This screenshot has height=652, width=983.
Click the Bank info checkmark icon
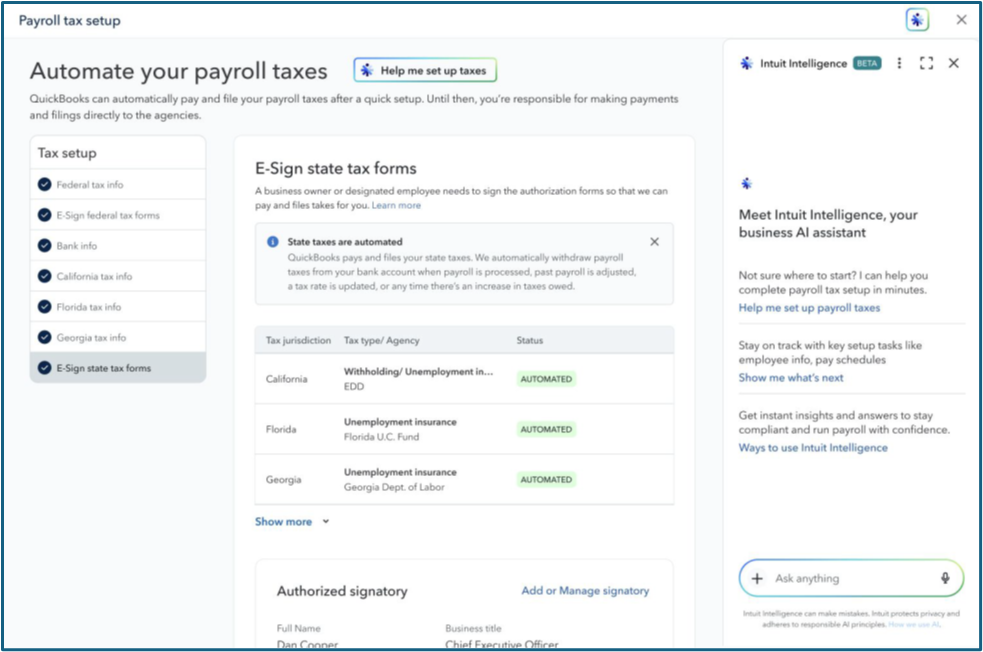pos(44,246)
